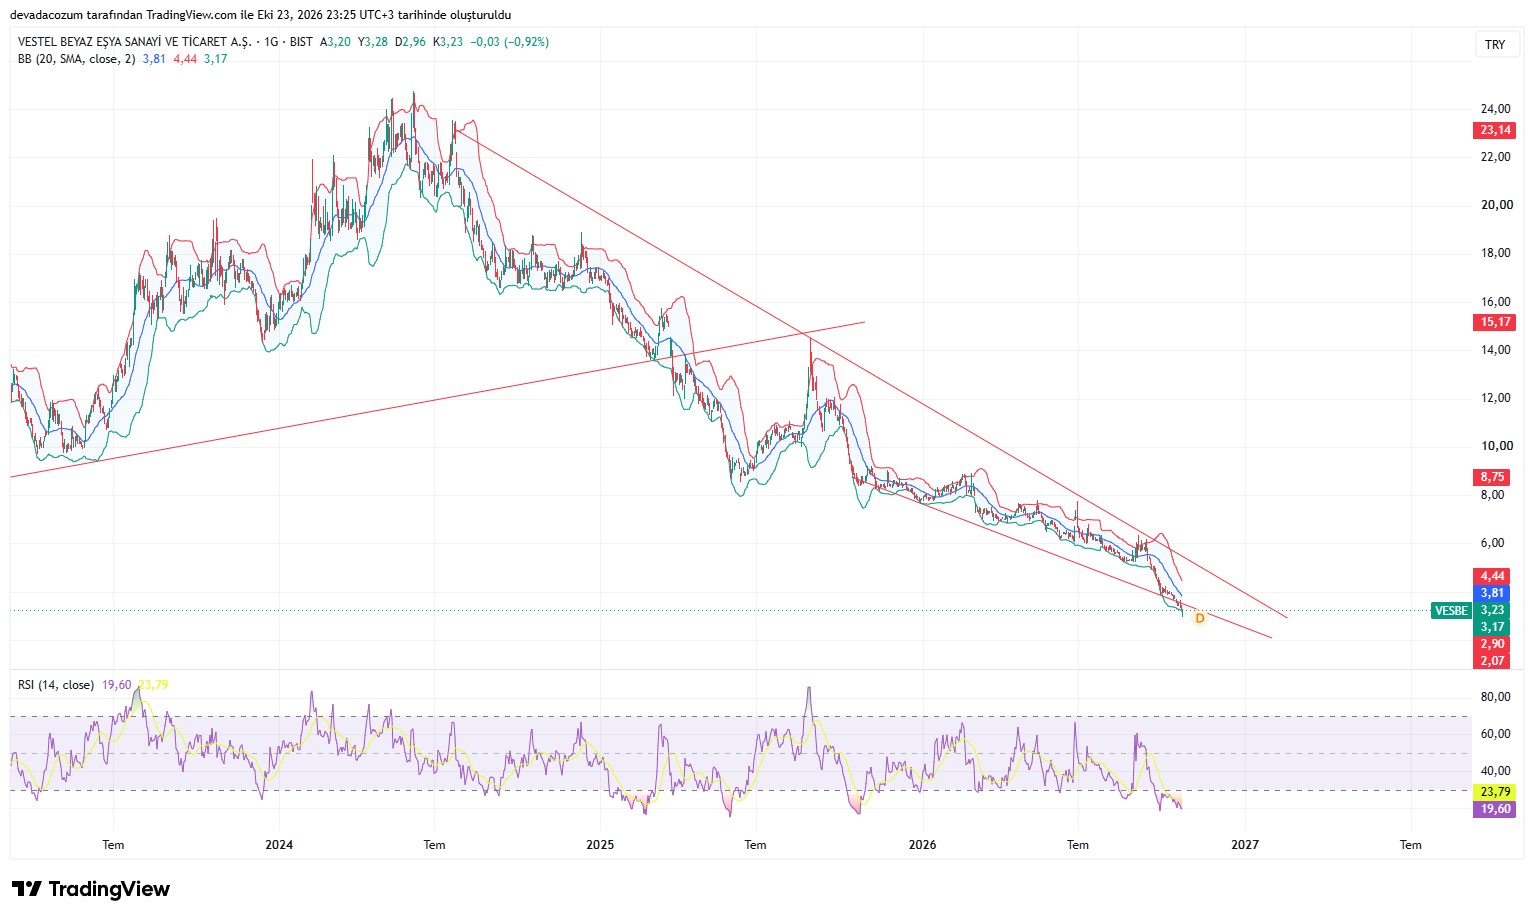
Task: Click the green VESBE symbol tag
Action: (1451, 610)
